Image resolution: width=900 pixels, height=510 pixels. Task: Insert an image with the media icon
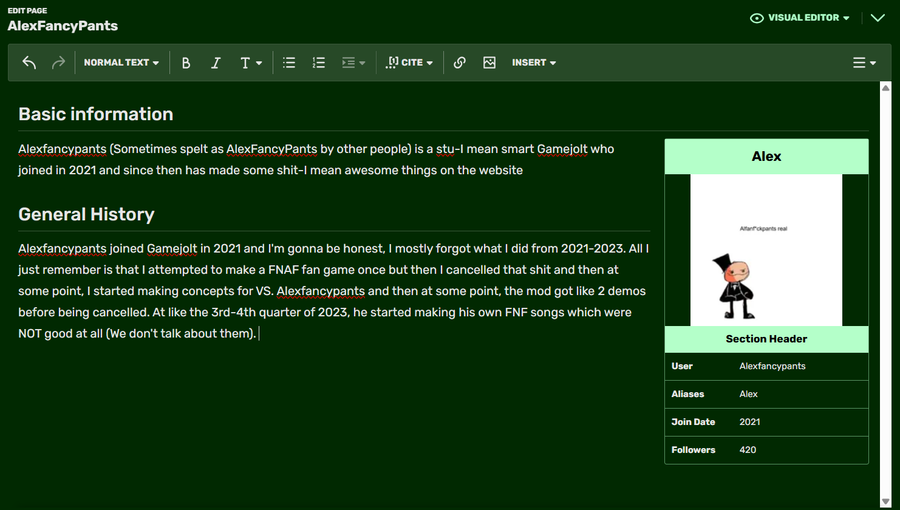(x=489, y=63)
